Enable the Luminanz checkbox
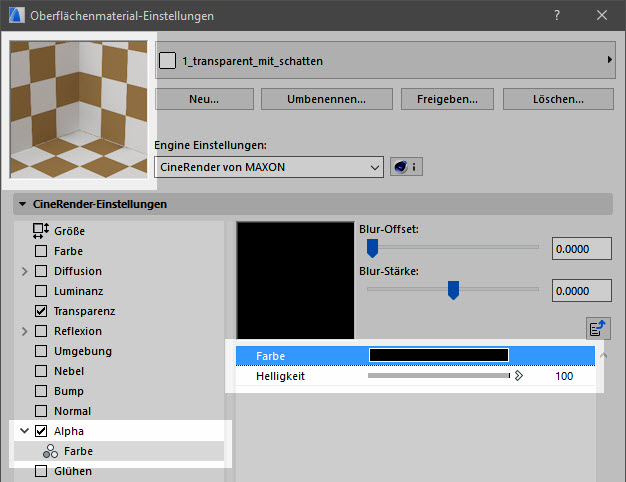 coord(41,291)
